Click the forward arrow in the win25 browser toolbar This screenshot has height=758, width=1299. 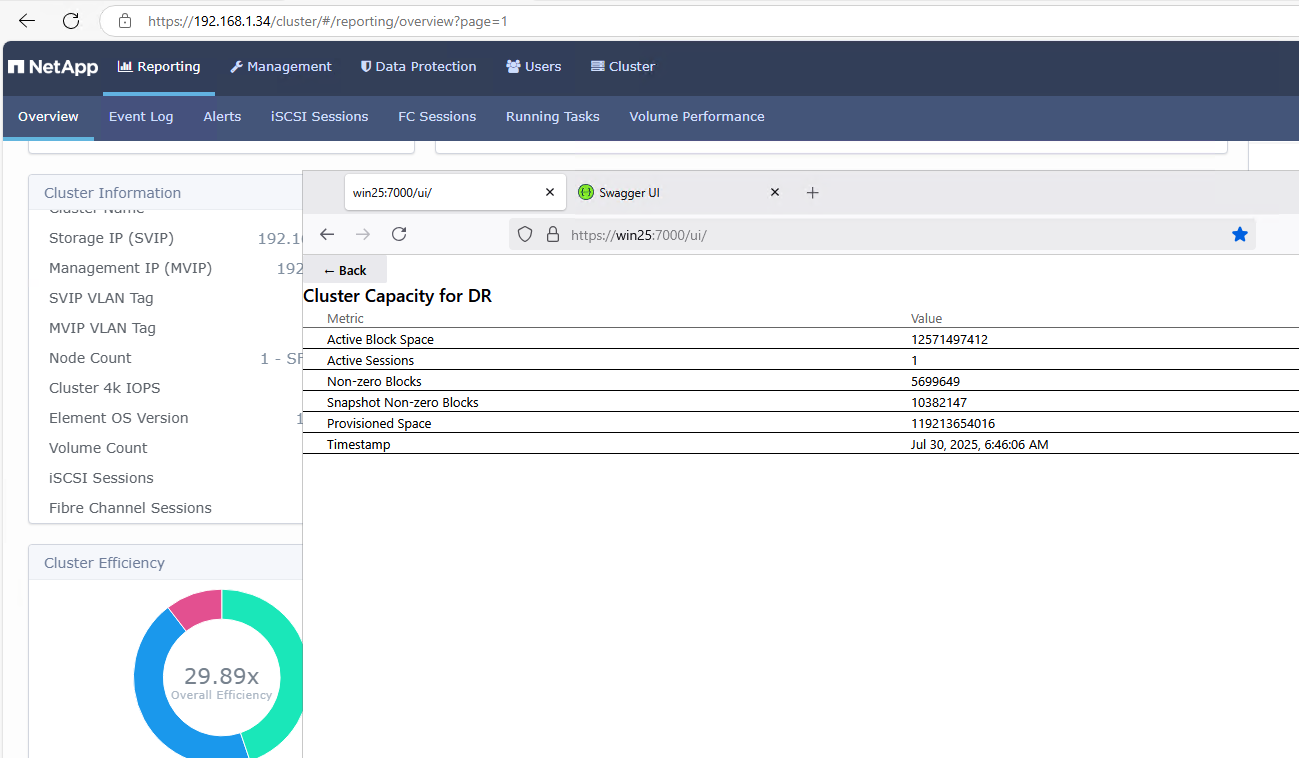click(x=363, y=234)
